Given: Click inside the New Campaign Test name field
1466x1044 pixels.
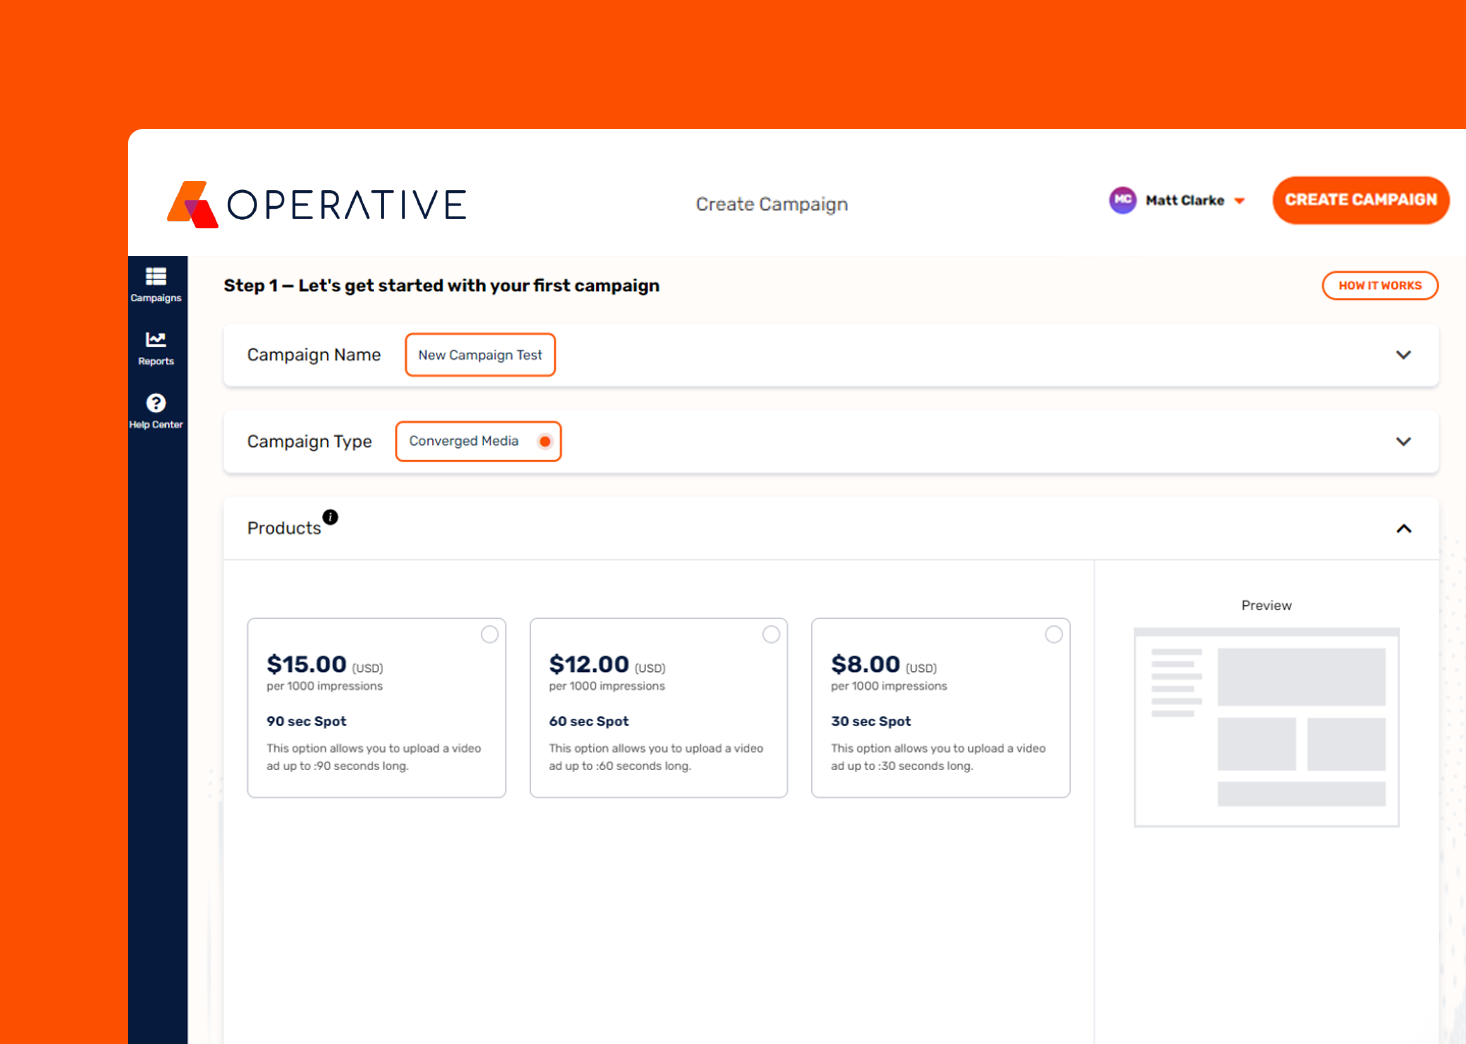Looking at the screenshot, I should 480,354.
